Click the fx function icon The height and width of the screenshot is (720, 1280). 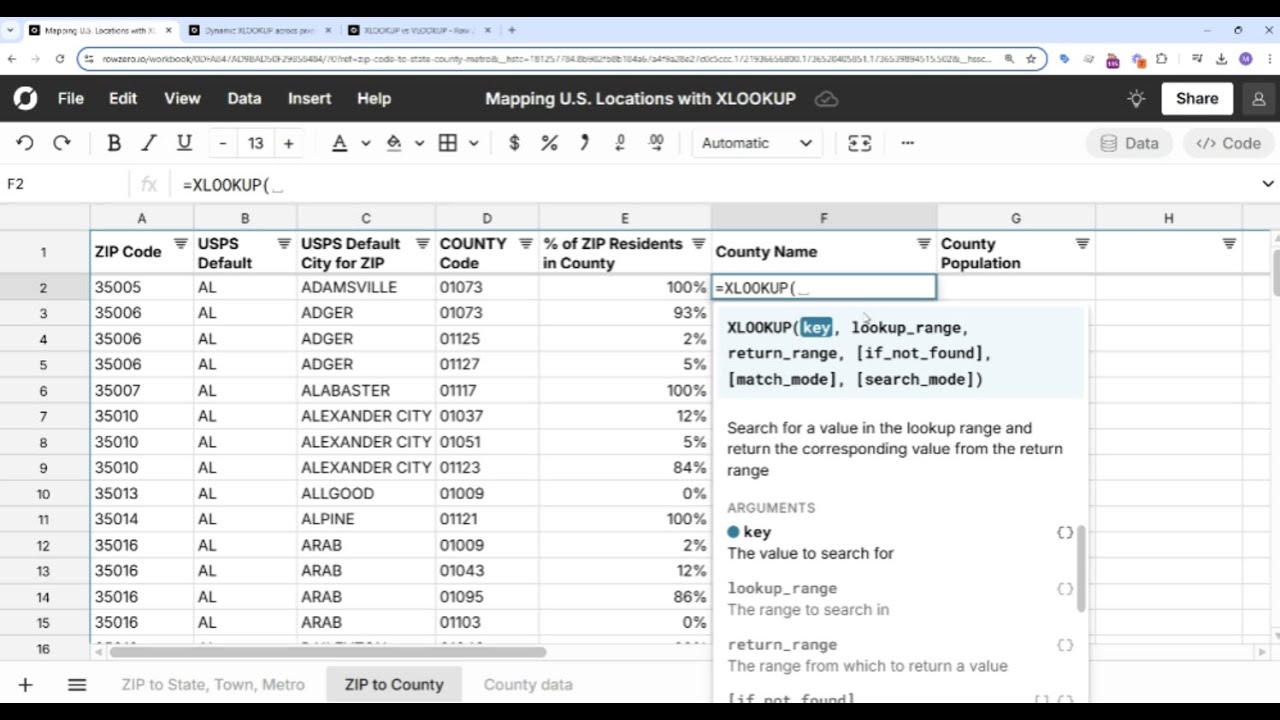(x=149, y=184)
